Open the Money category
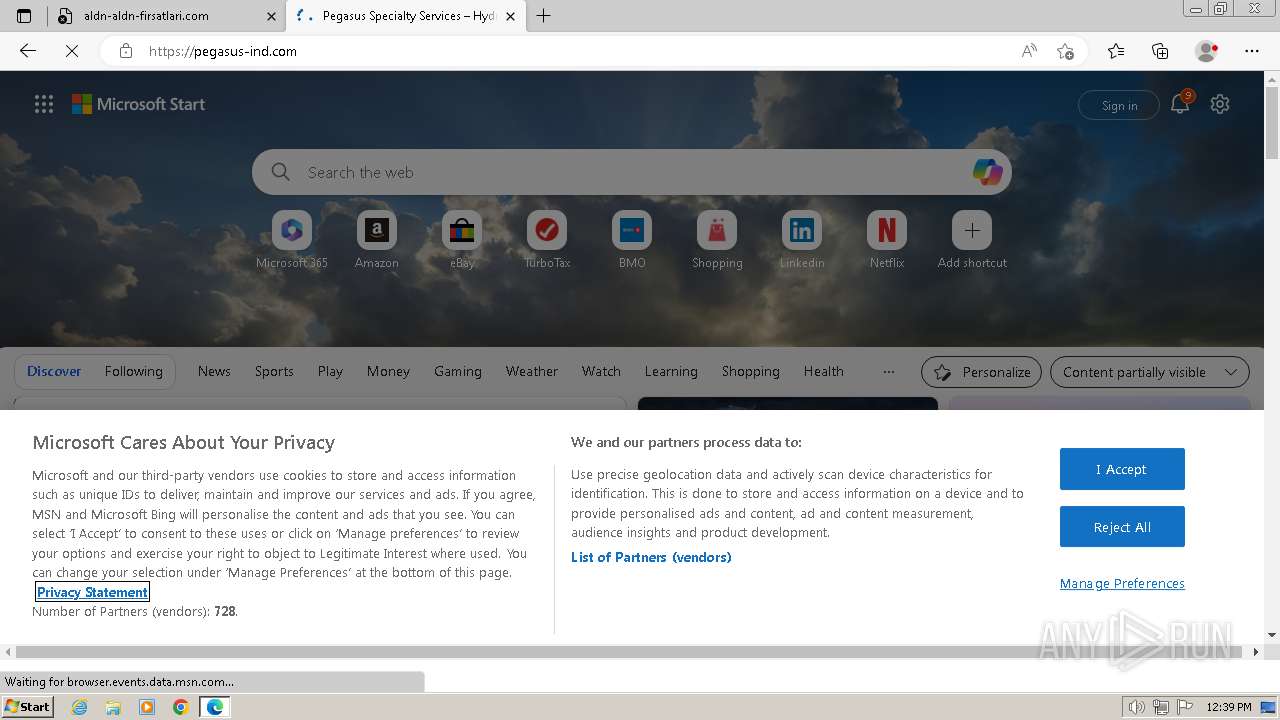 [388, 371]
